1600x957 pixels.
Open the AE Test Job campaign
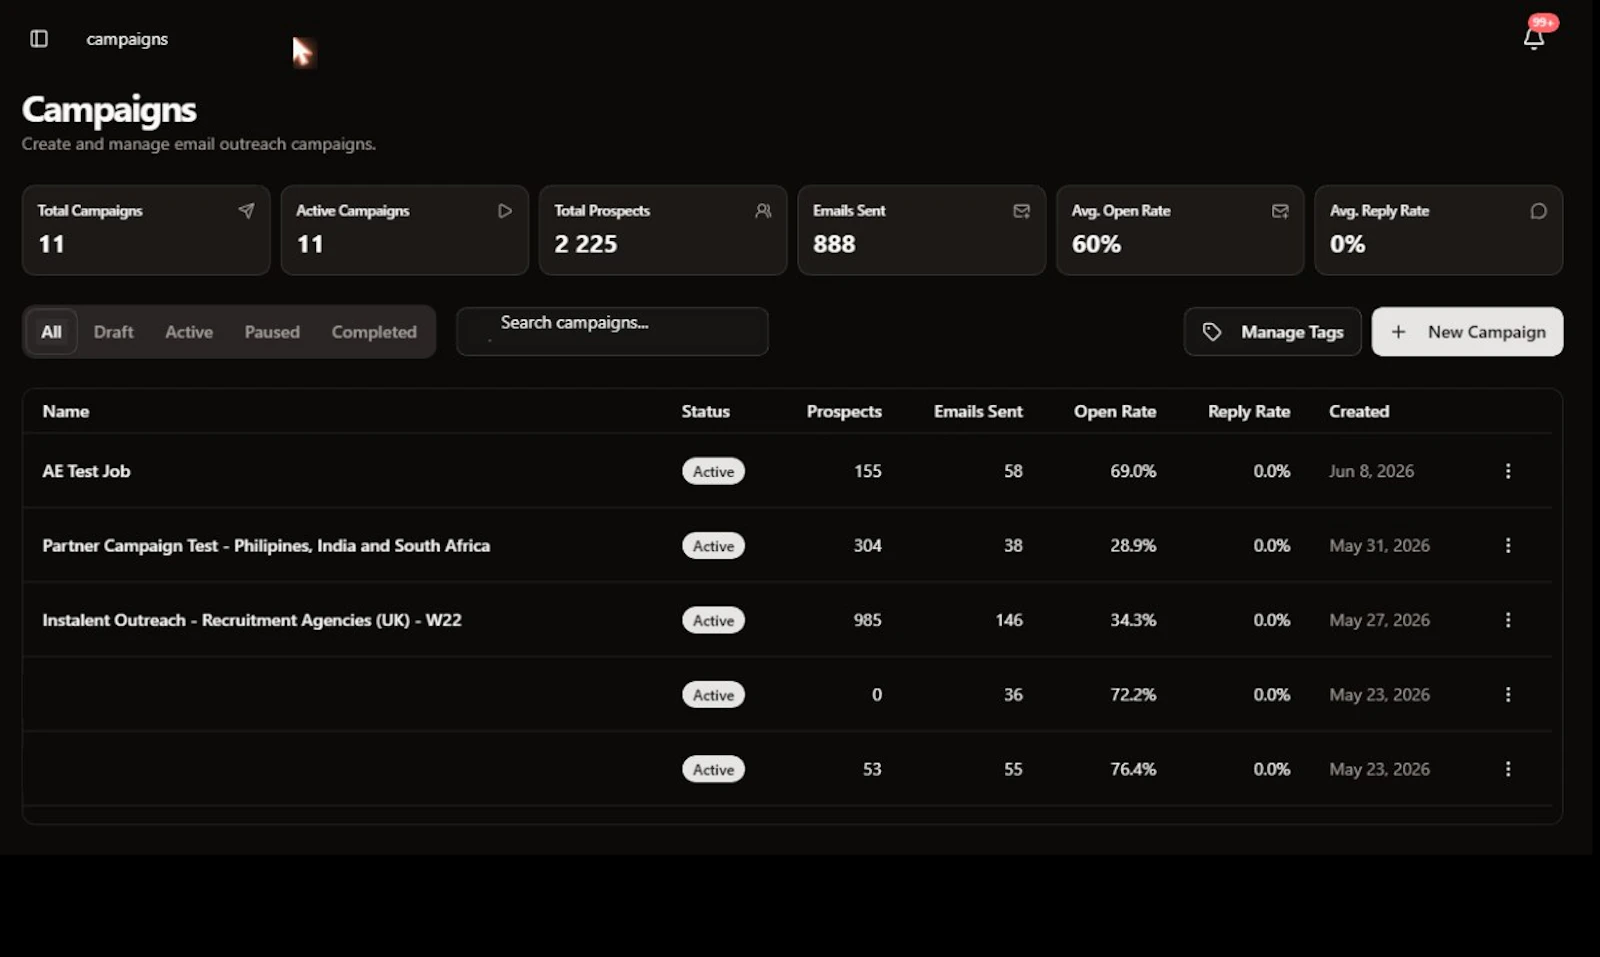coord(86,471)
